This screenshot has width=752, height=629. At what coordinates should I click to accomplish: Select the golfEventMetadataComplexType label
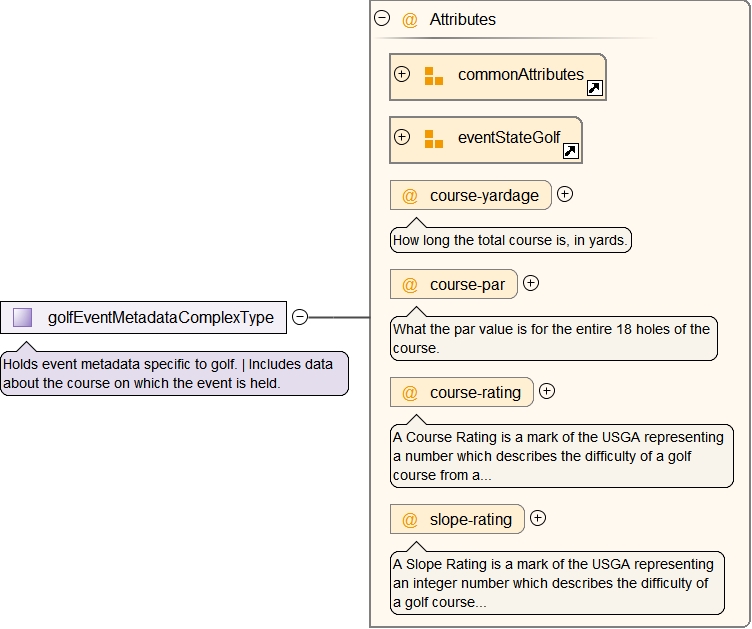click(160, 318)
